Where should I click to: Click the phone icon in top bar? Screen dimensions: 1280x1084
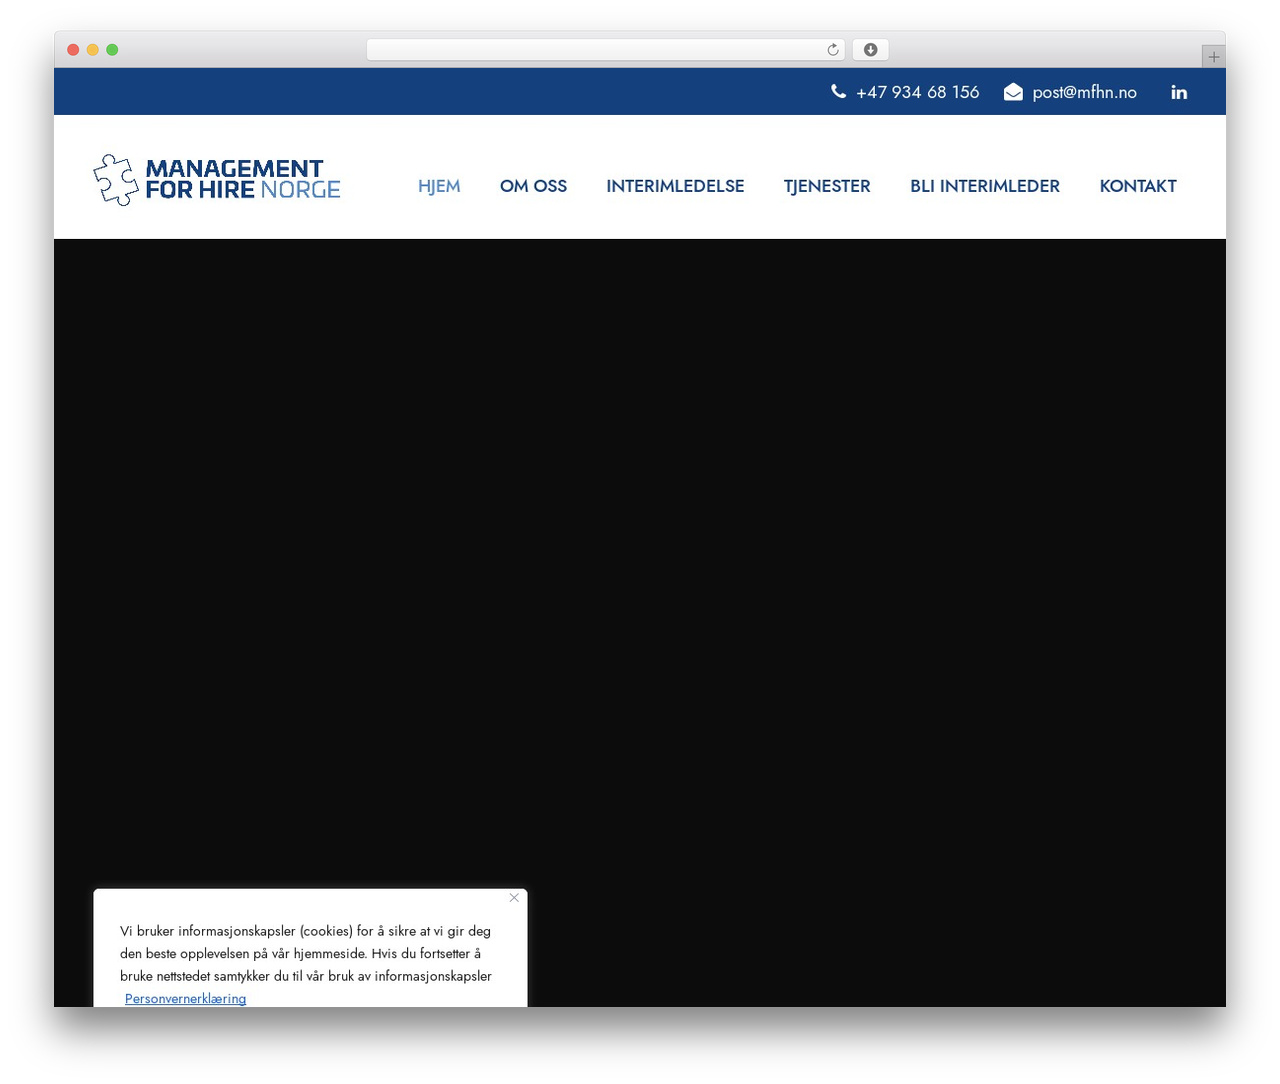coord(838,92)
